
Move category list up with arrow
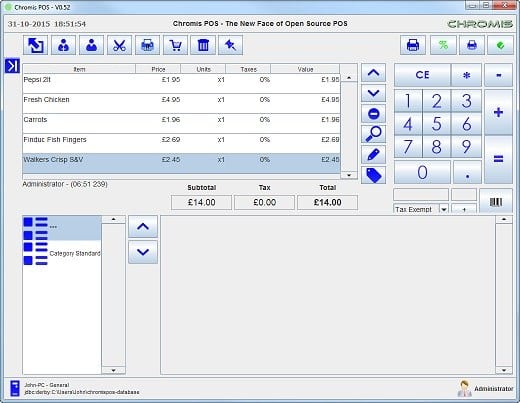coord(143,227)
